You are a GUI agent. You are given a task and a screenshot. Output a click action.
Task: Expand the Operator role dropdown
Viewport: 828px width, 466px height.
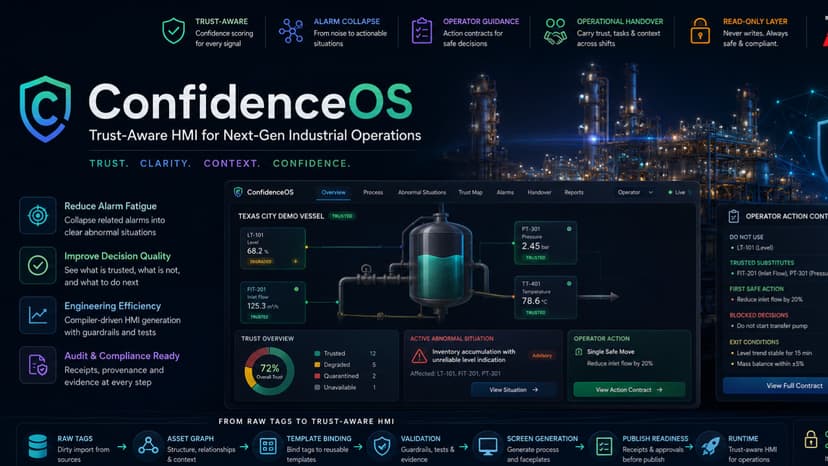(x=635, y=192)
